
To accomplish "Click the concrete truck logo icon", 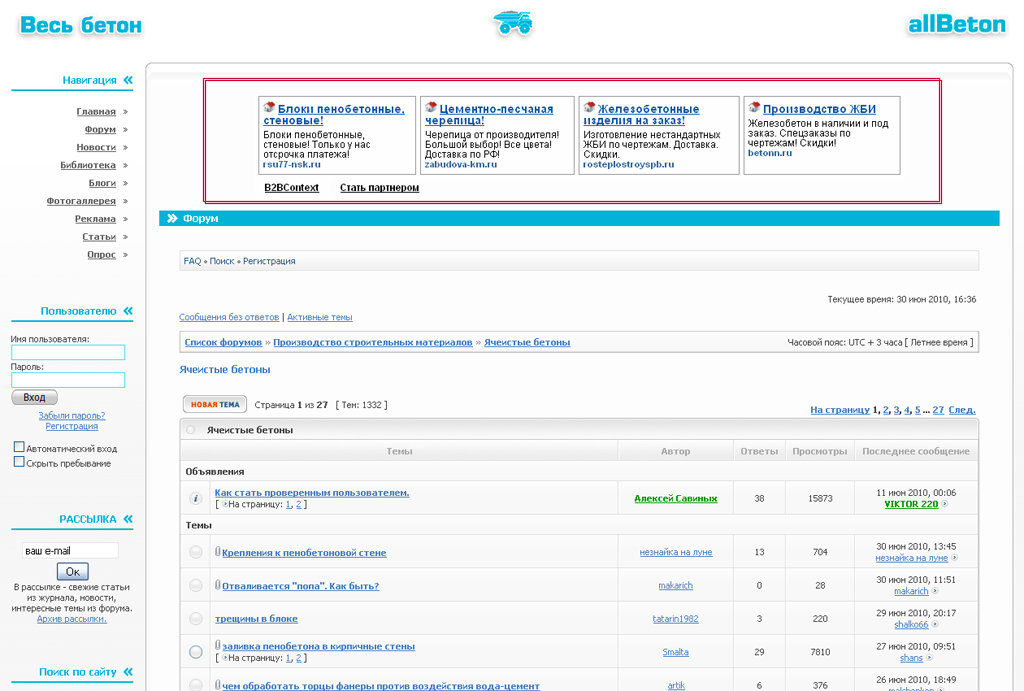I will coord(512,23).
